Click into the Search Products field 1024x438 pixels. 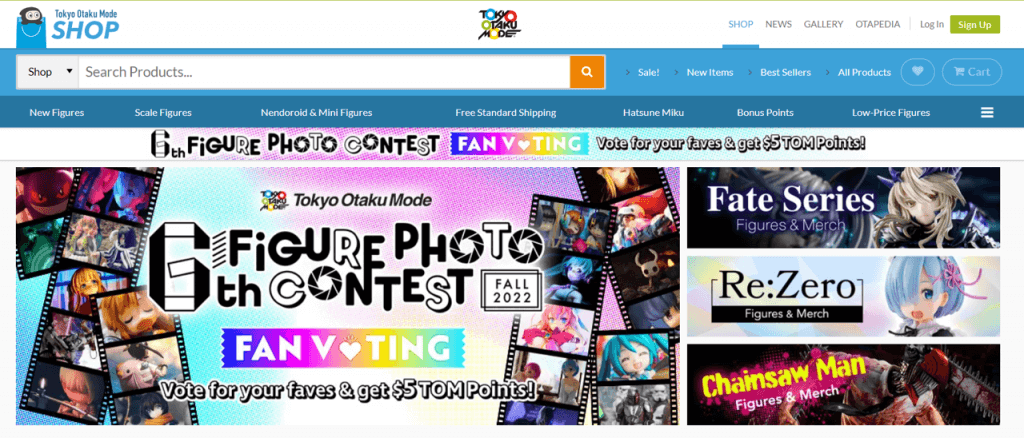pos(324,72)
